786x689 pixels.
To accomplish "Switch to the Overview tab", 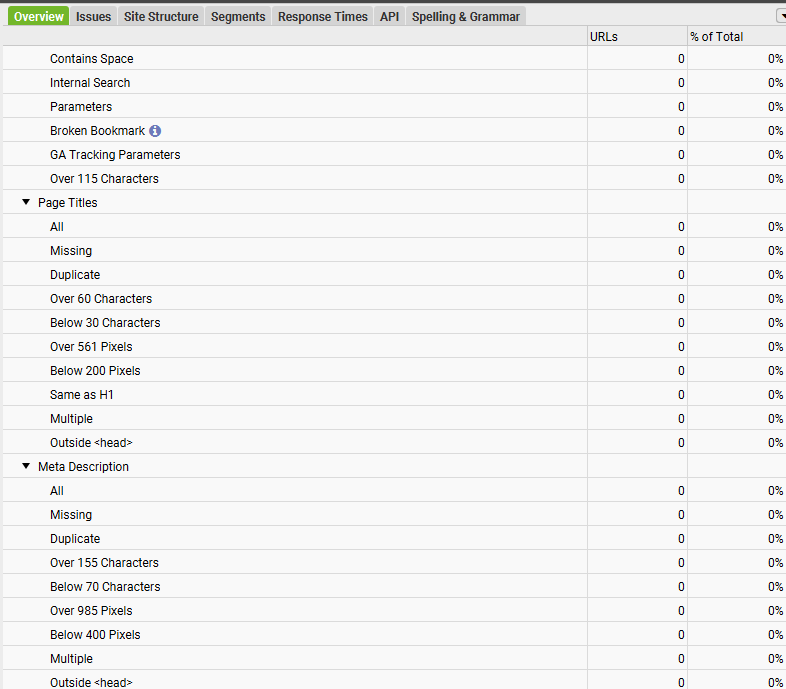I will [39, 17].
